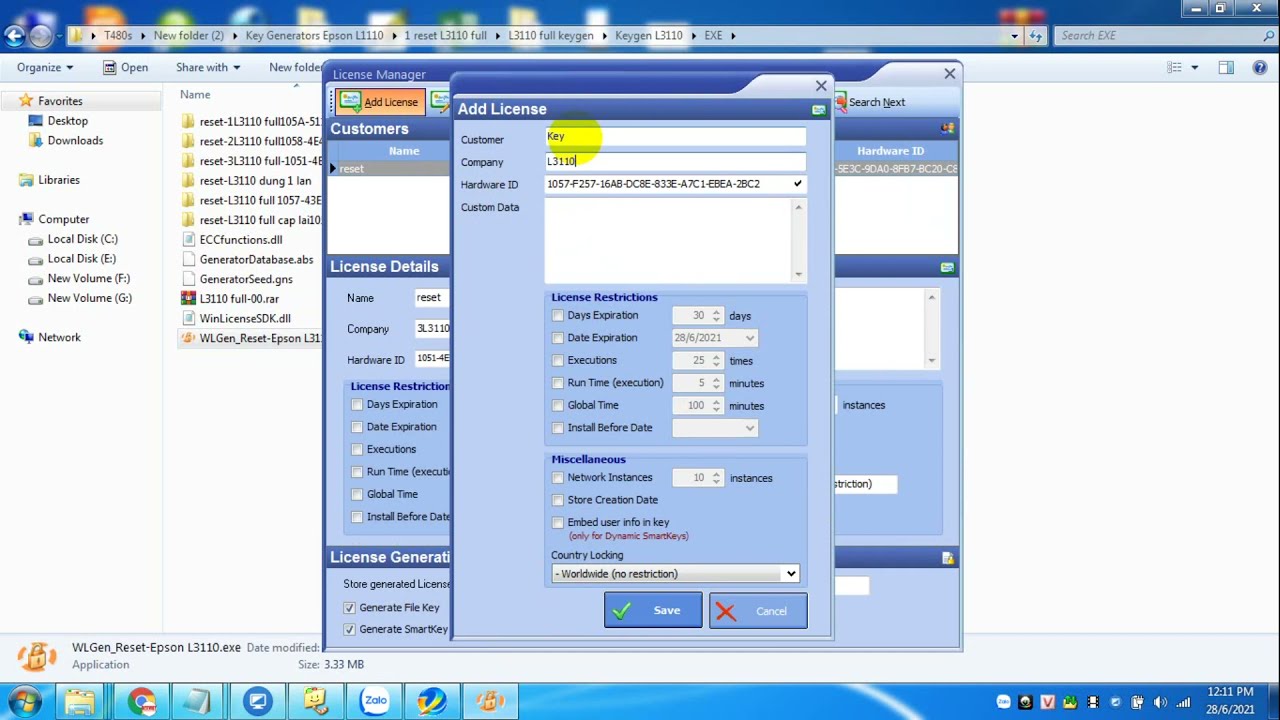Click the Company input field
The image size is (1280, 720).
point(675,161)
